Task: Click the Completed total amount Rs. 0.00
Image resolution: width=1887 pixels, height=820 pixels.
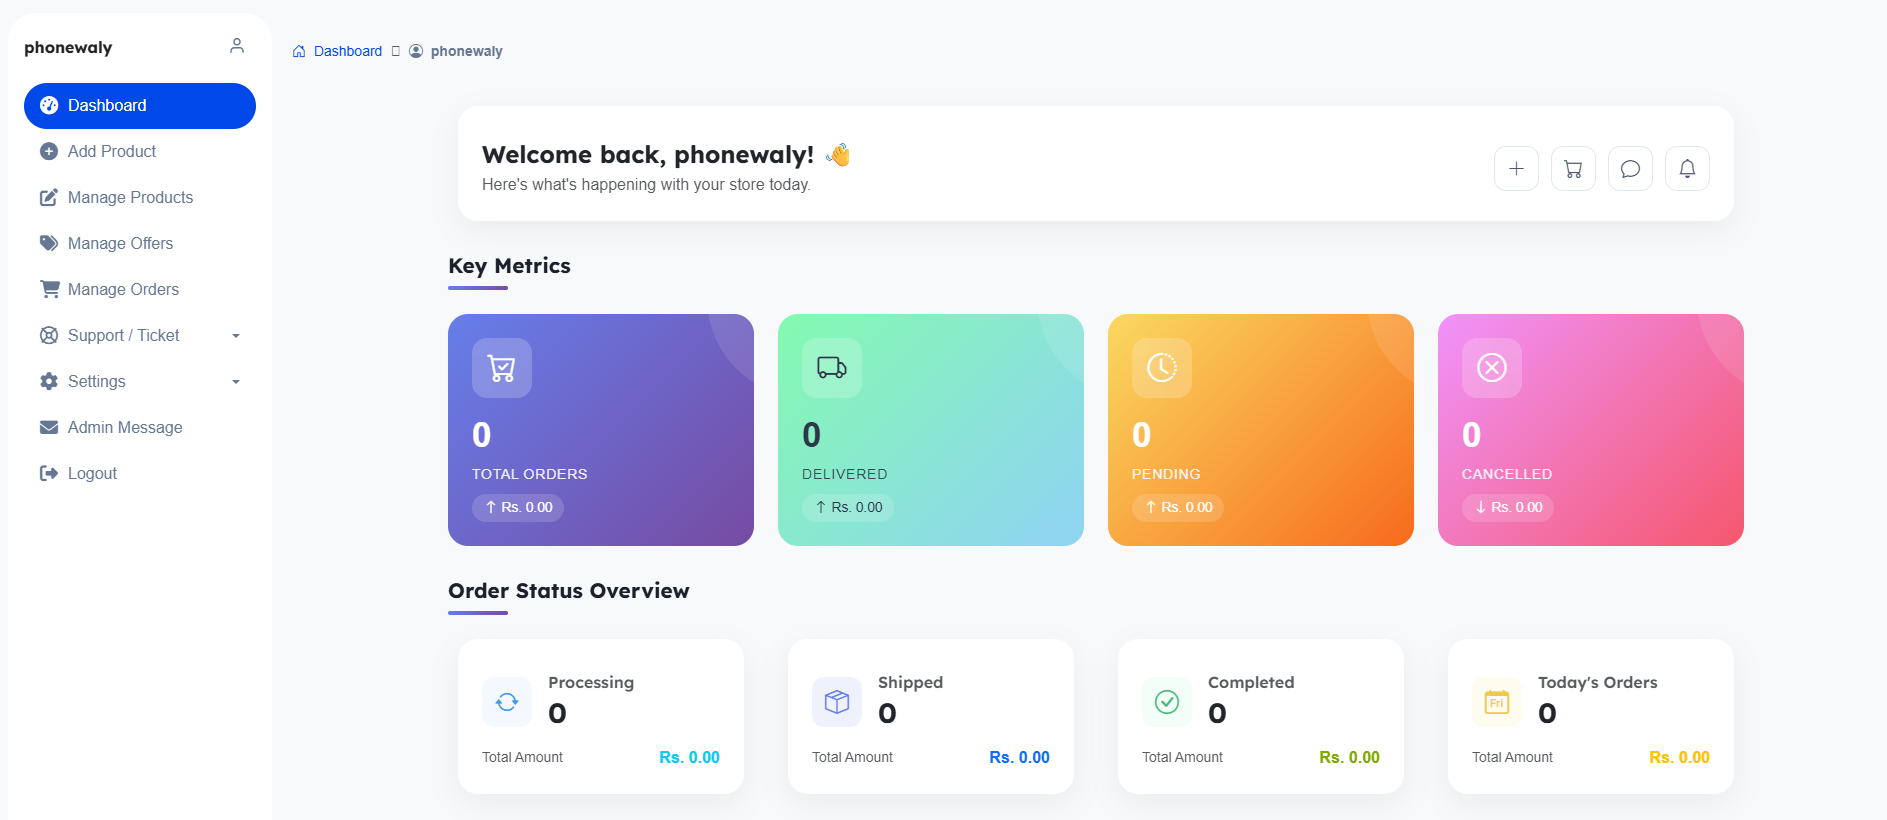Action: tap(1349, 758)
